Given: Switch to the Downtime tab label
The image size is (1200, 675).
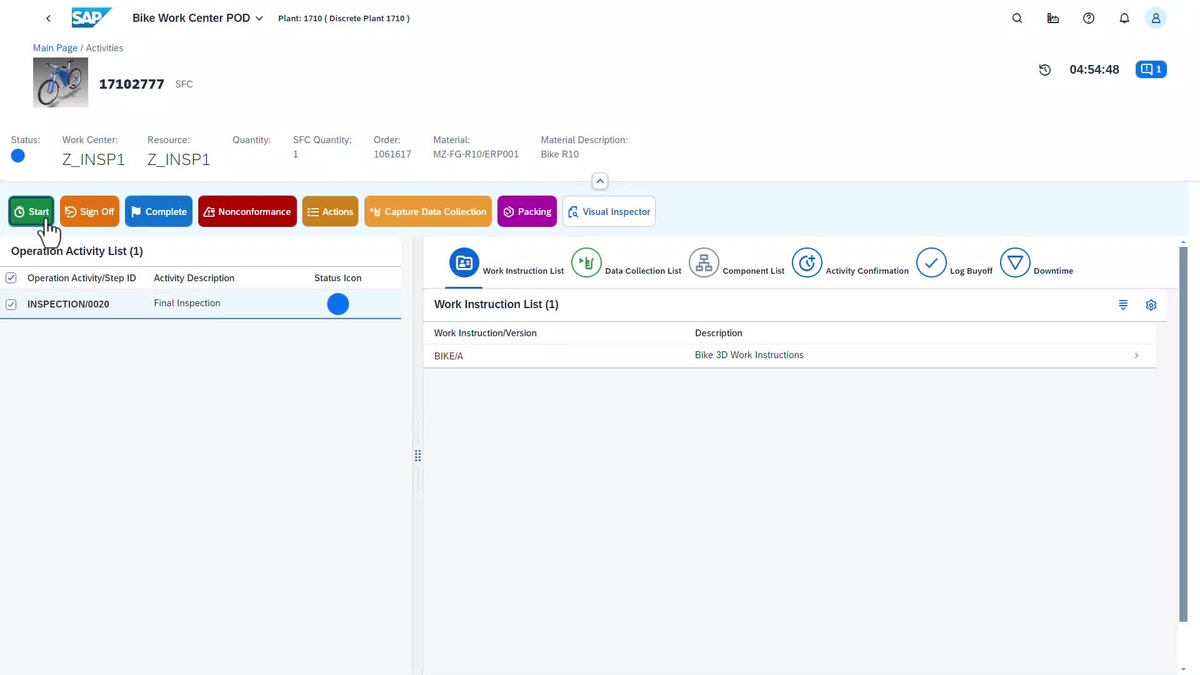Looking at the screenshot, I should [x=1053, y=271].
